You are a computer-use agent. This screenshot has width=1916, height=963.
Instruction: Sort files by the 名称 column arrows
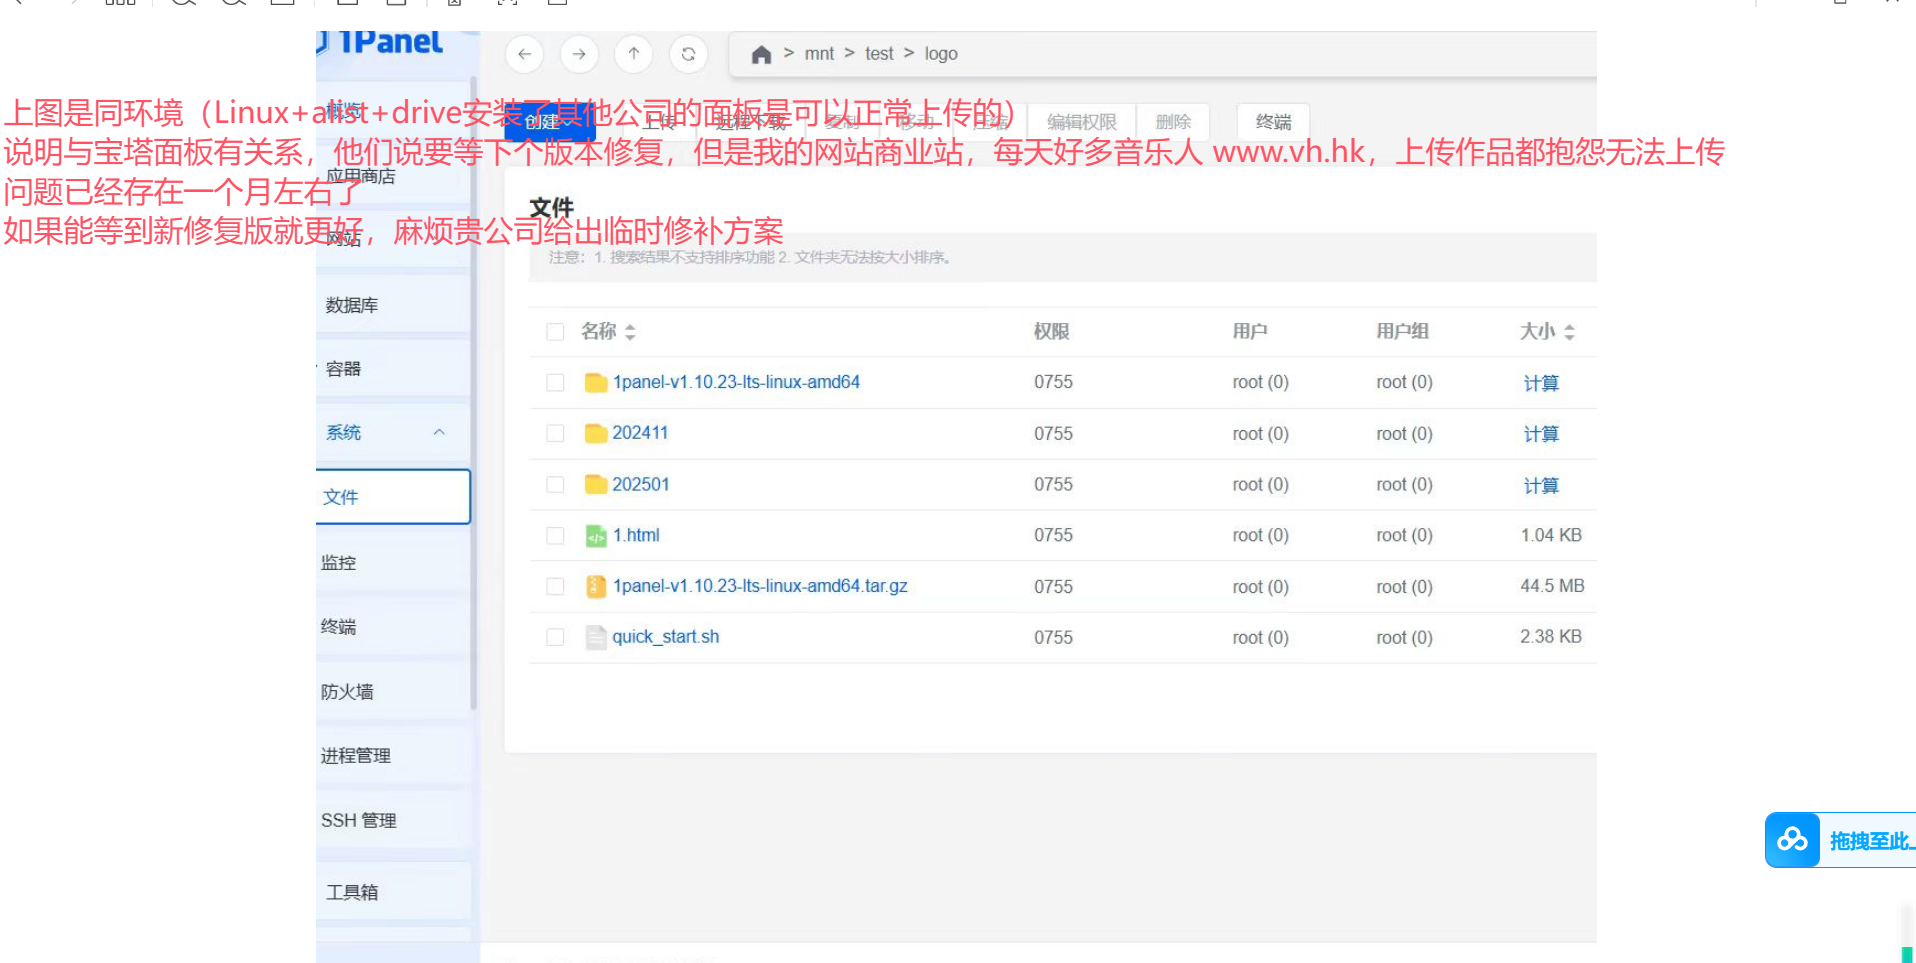[630, 332]
